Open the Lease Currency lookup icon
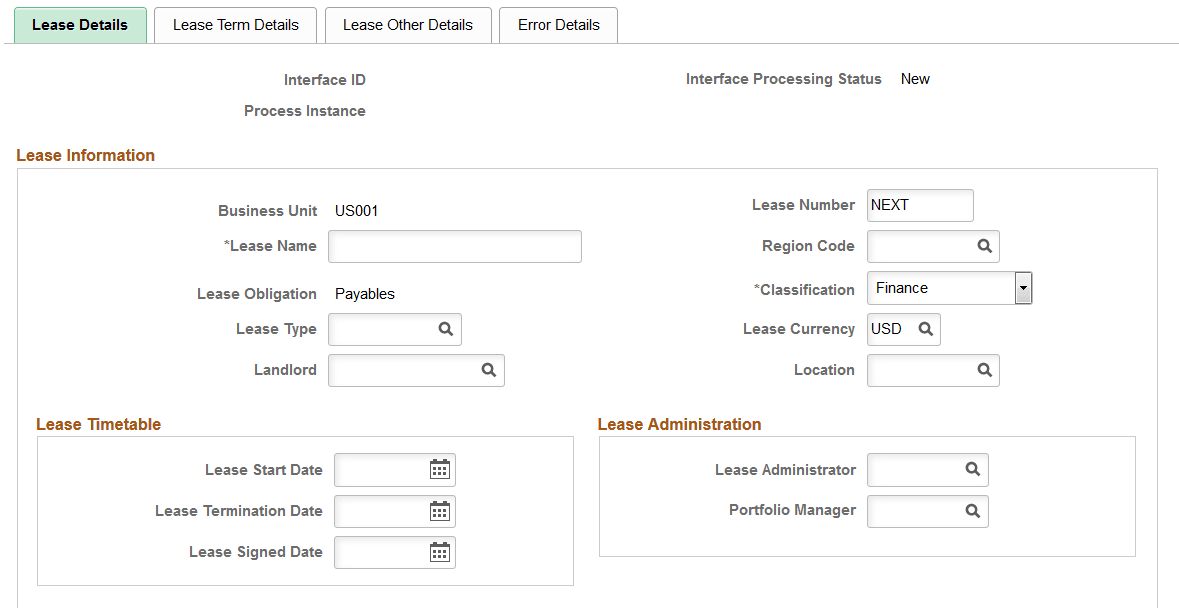Viewport: 1179px width, 608px height. tap(925, 329)
